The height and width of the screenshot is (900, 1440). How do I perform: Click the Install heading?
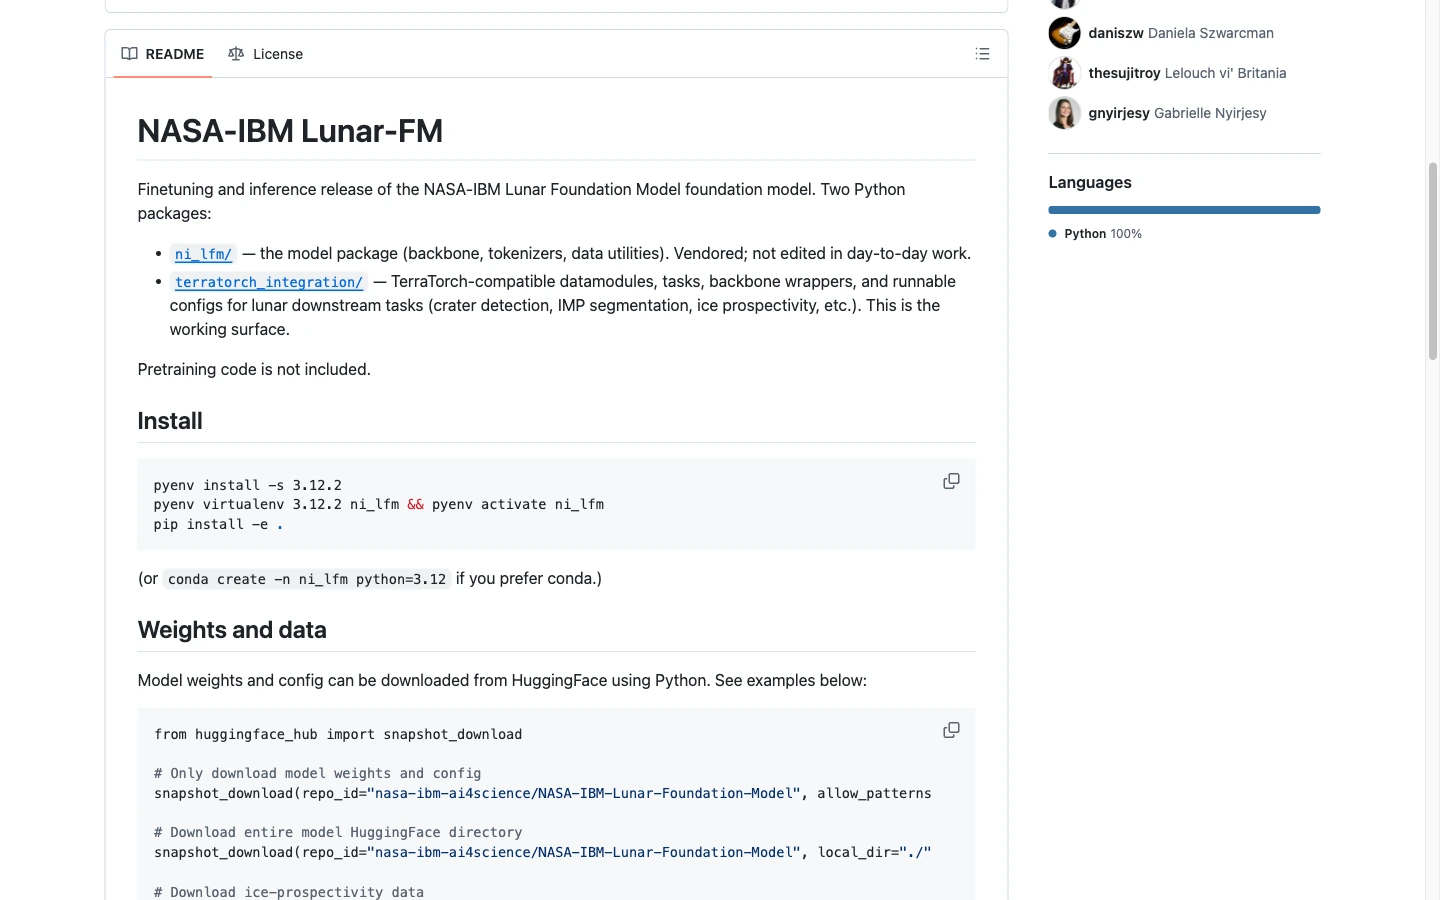pyautogui.click(x=170, y=421)
